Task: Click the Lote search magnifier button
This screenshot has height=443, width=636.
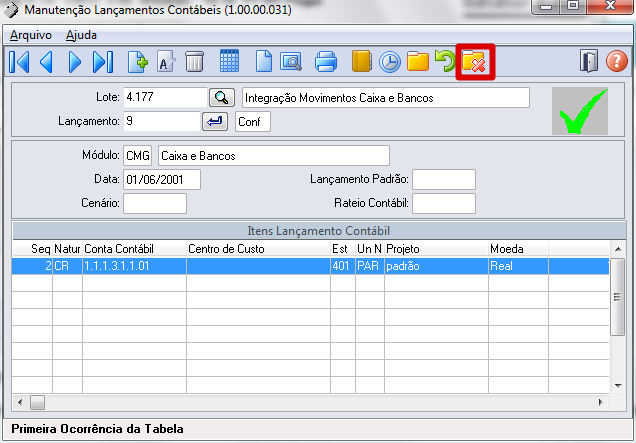Action: coord(222,97)
